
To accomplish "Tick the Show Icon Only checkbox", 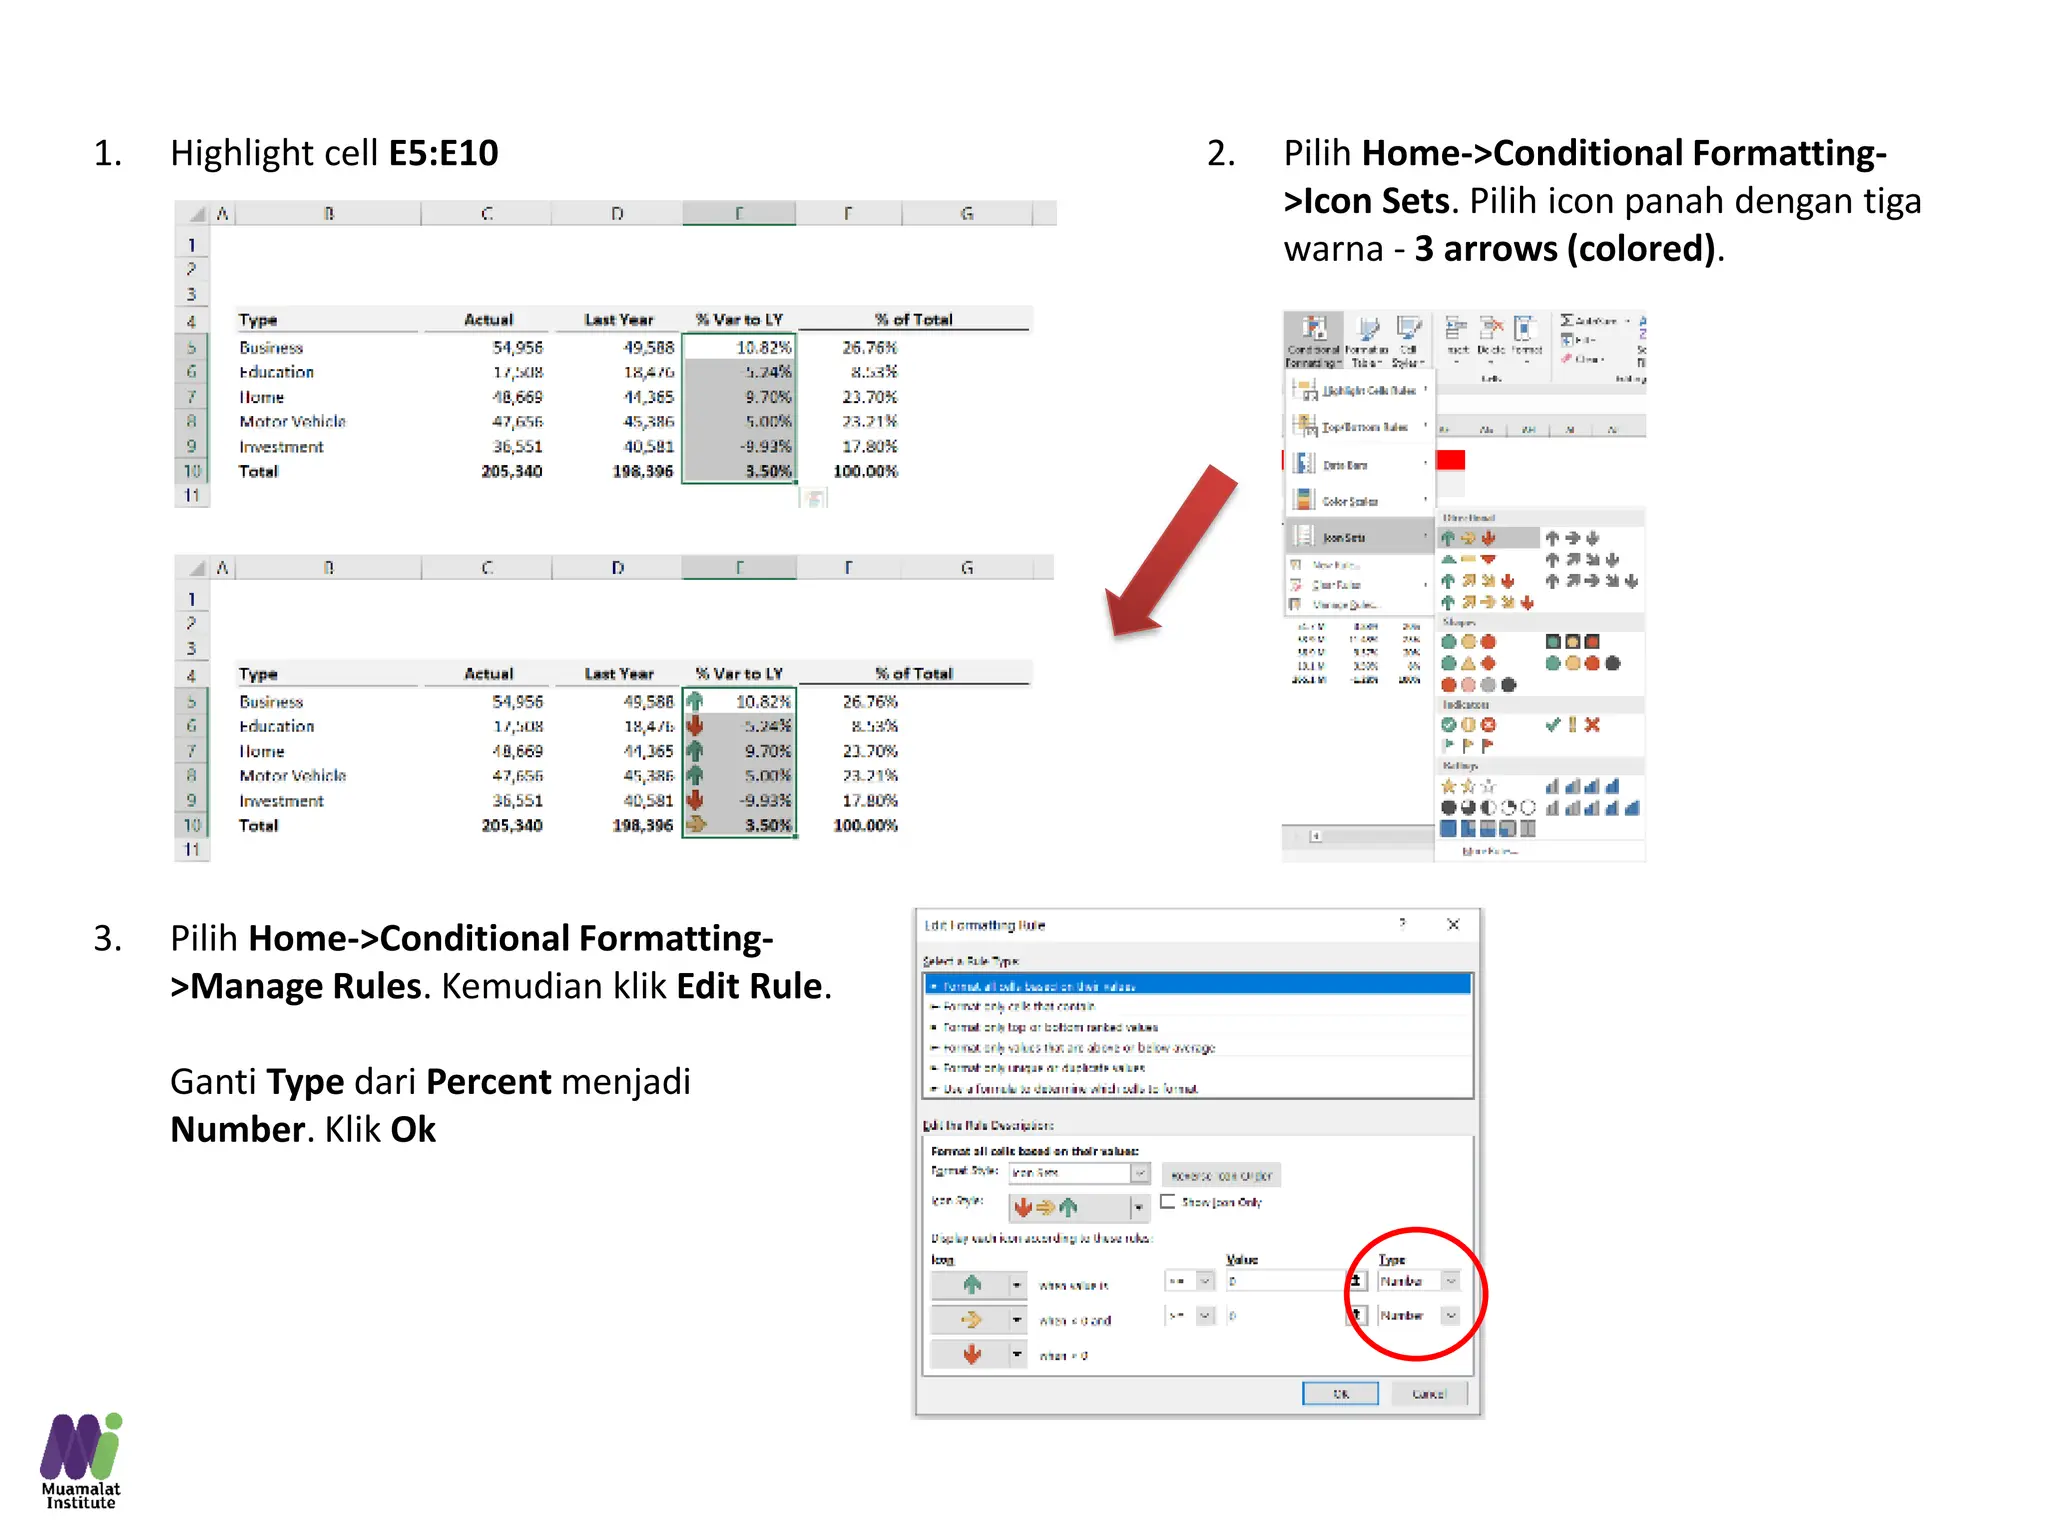I will click(1167, 1202).
